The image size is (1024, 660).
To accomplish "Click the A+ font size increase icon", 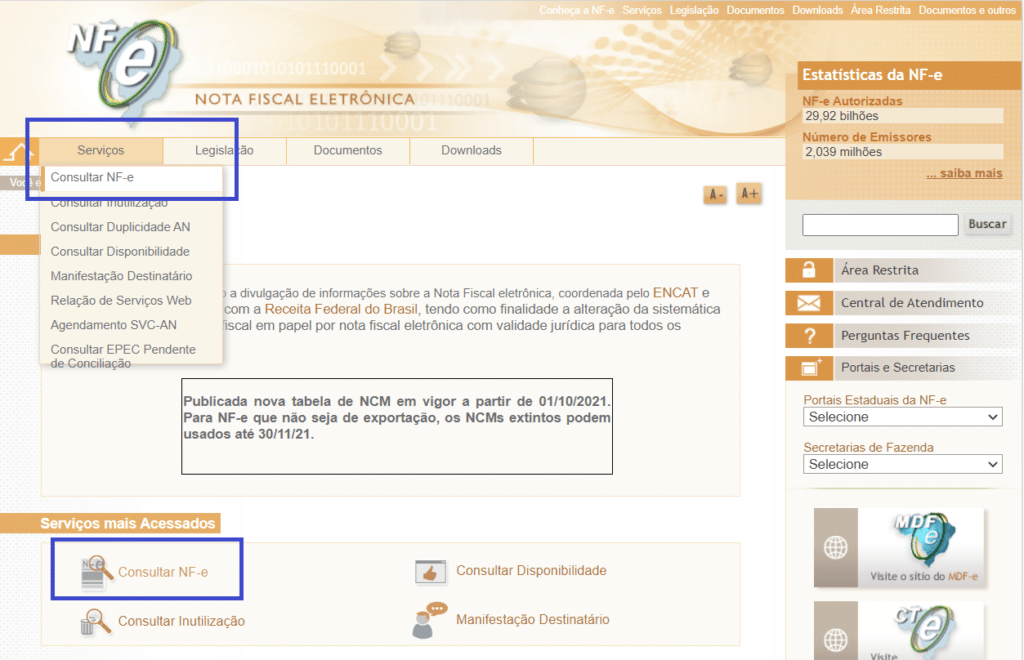I will click(x=748, y=193).
